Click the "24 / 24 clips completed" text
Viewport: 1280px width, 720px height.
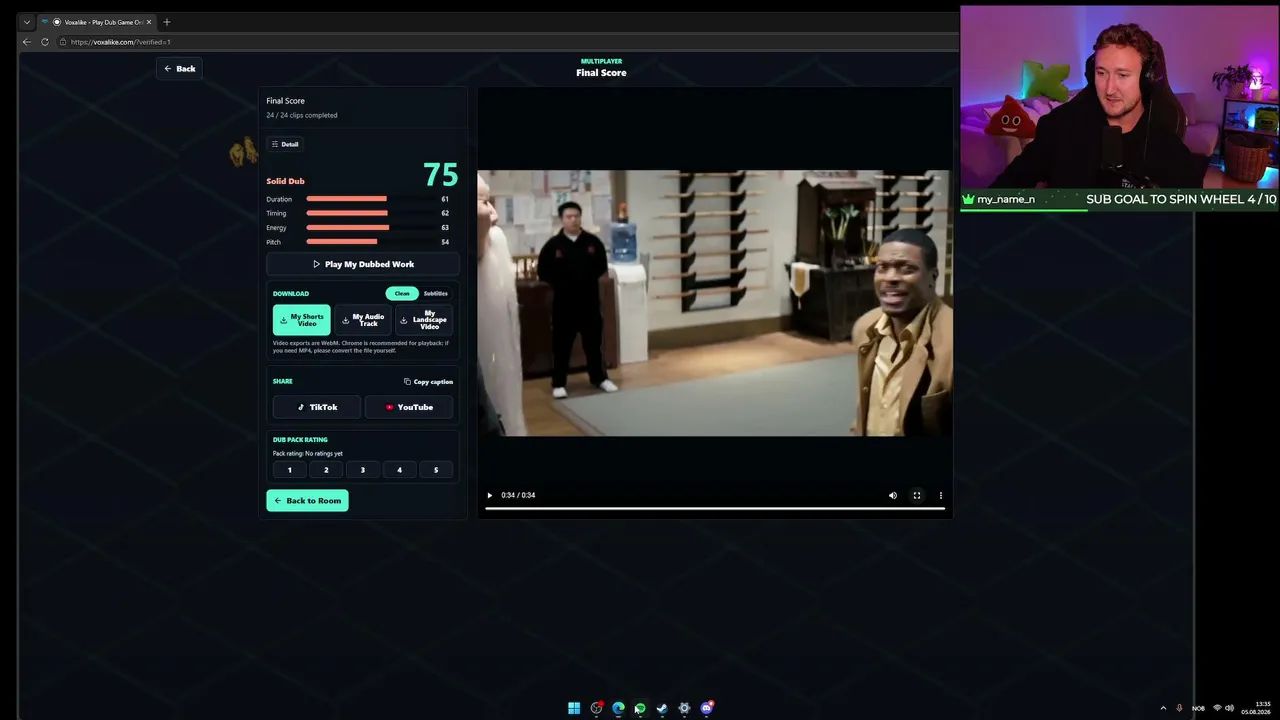coord(302,115)
